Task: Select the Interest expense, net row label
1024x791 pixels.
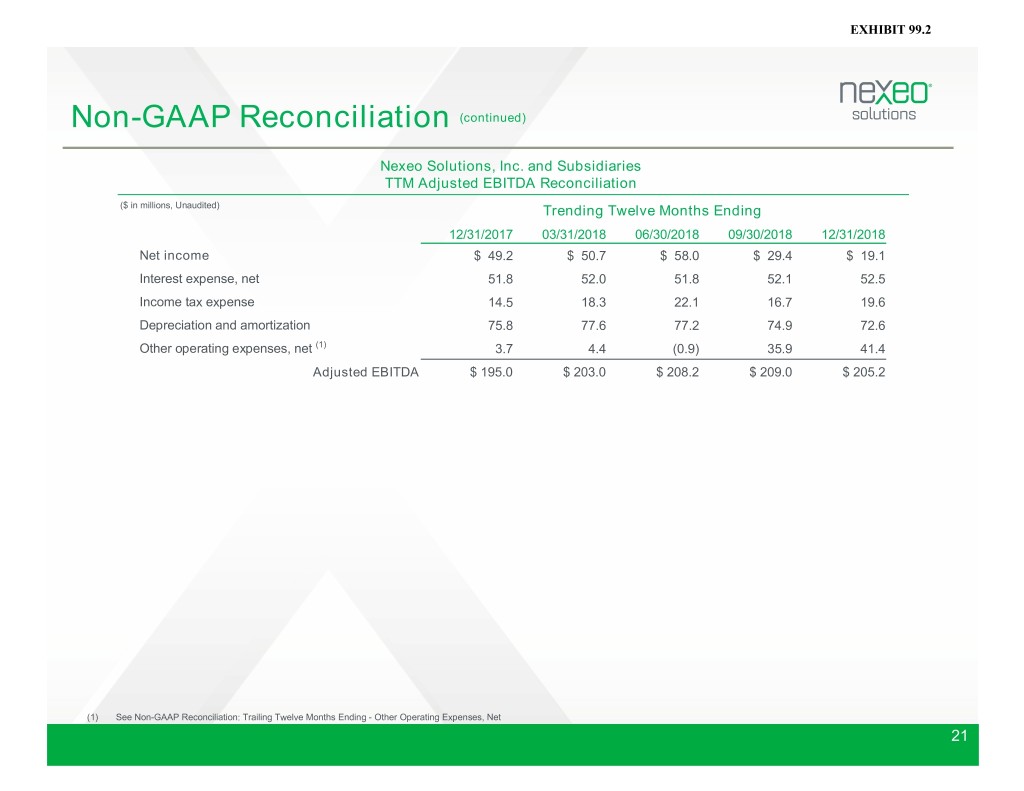Action: (200, 279)
